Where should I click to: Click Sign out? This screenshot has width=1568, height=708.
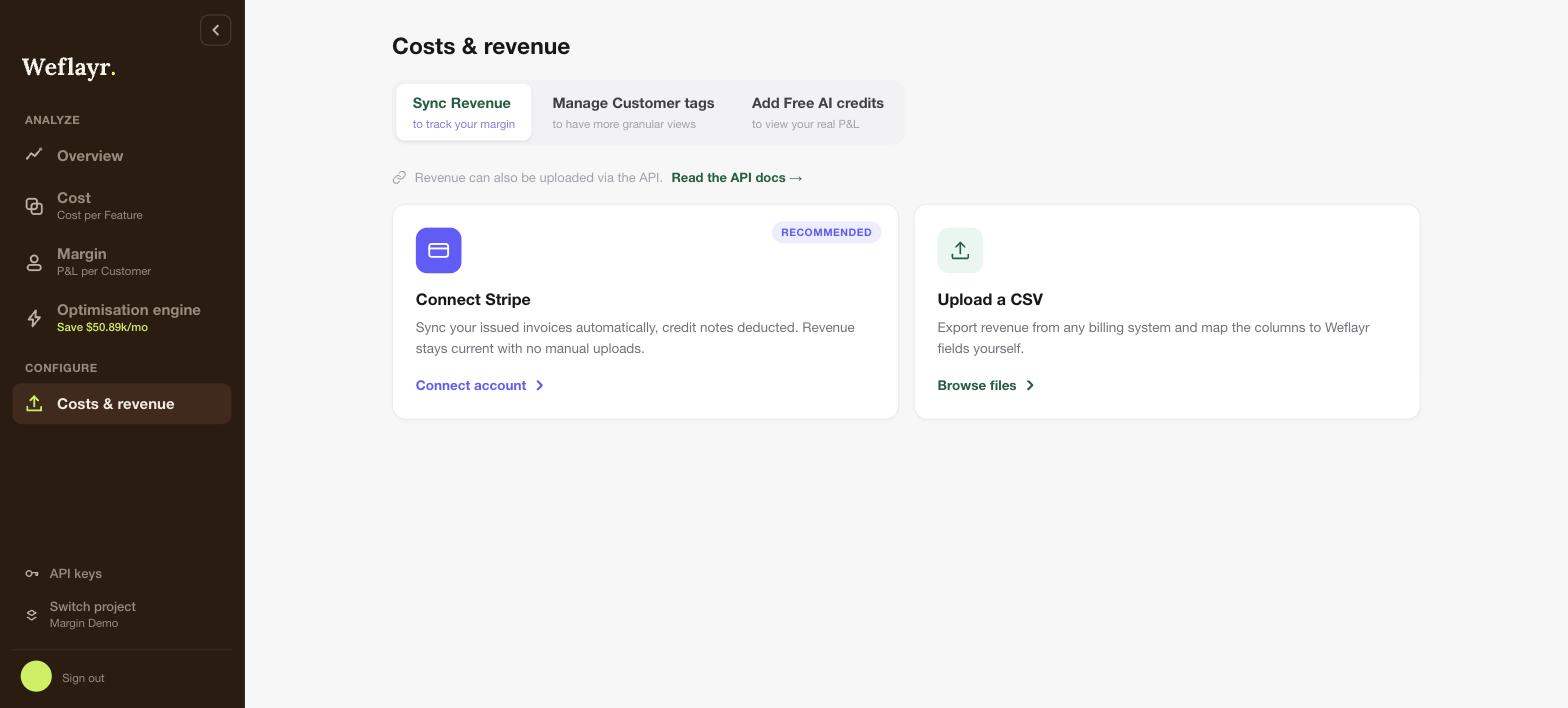point(83,678)
